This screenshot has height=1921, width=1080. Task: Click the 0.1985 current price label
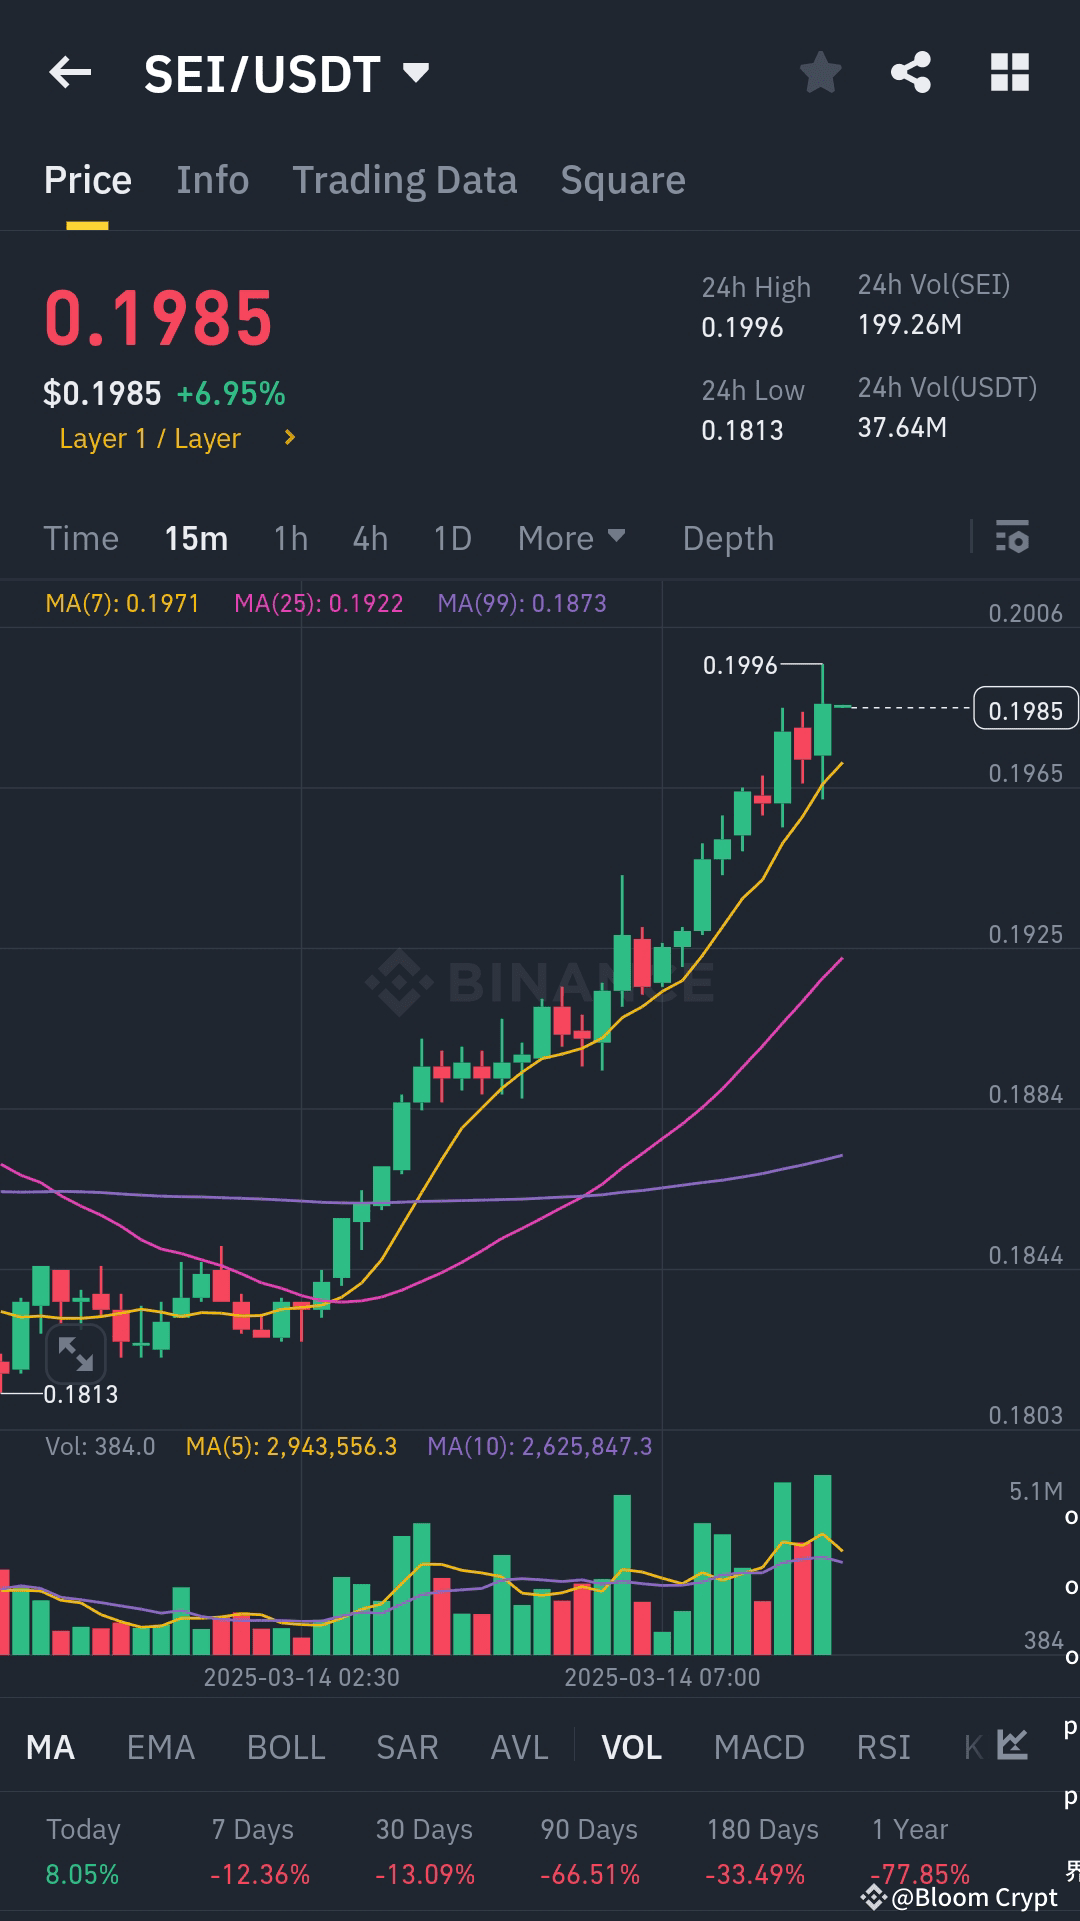coord(1026,709)
